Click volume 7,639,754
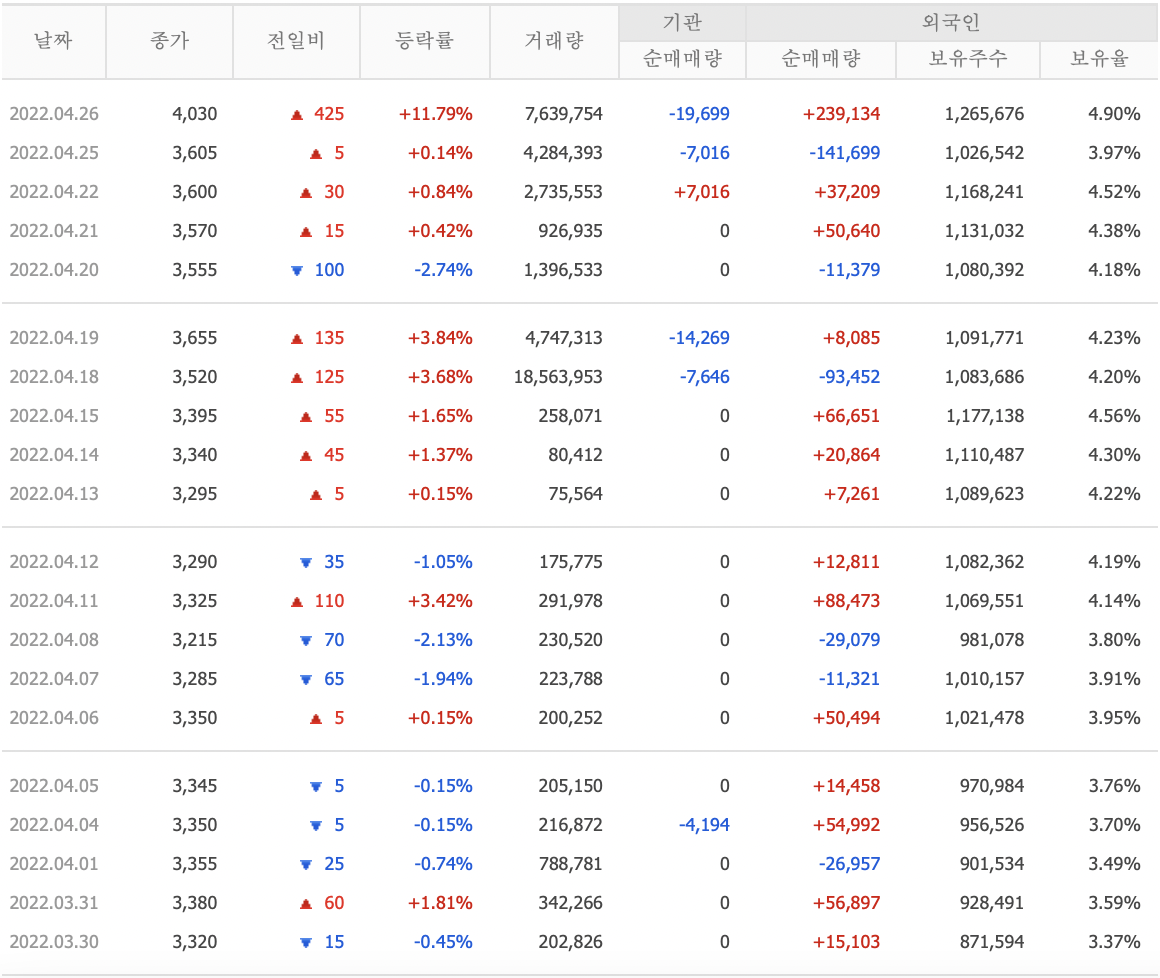This screenshot has height=978, width=1160. click(x=563, y=114)
